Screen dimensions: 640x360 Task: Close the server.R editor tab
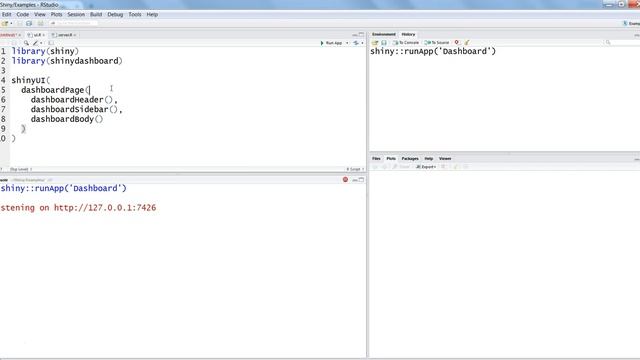(x=75, y=35)
